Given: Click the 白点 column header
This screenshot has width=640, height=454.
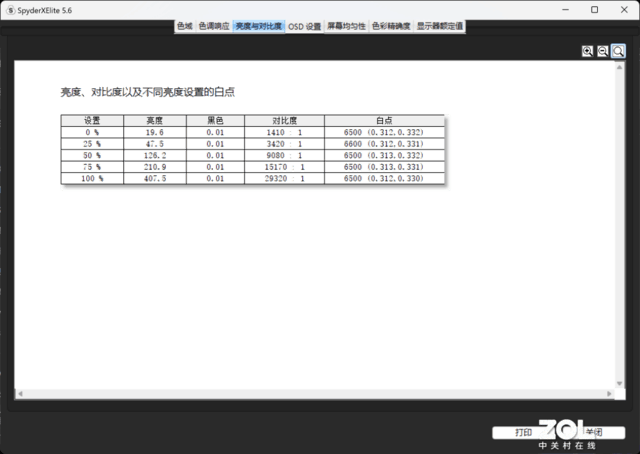Looking at the screenshot, I should point(384,120).
